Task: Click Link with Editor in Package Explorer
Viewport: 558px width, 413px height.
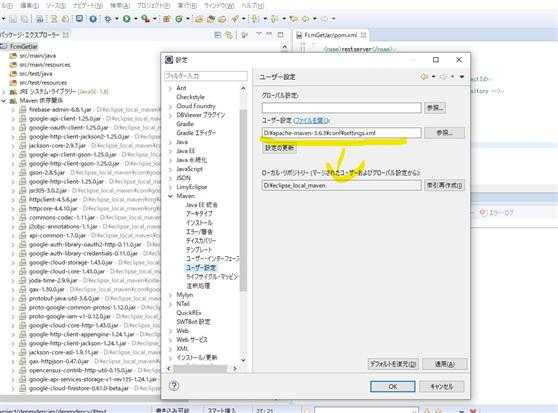Action: coord(229,35)
